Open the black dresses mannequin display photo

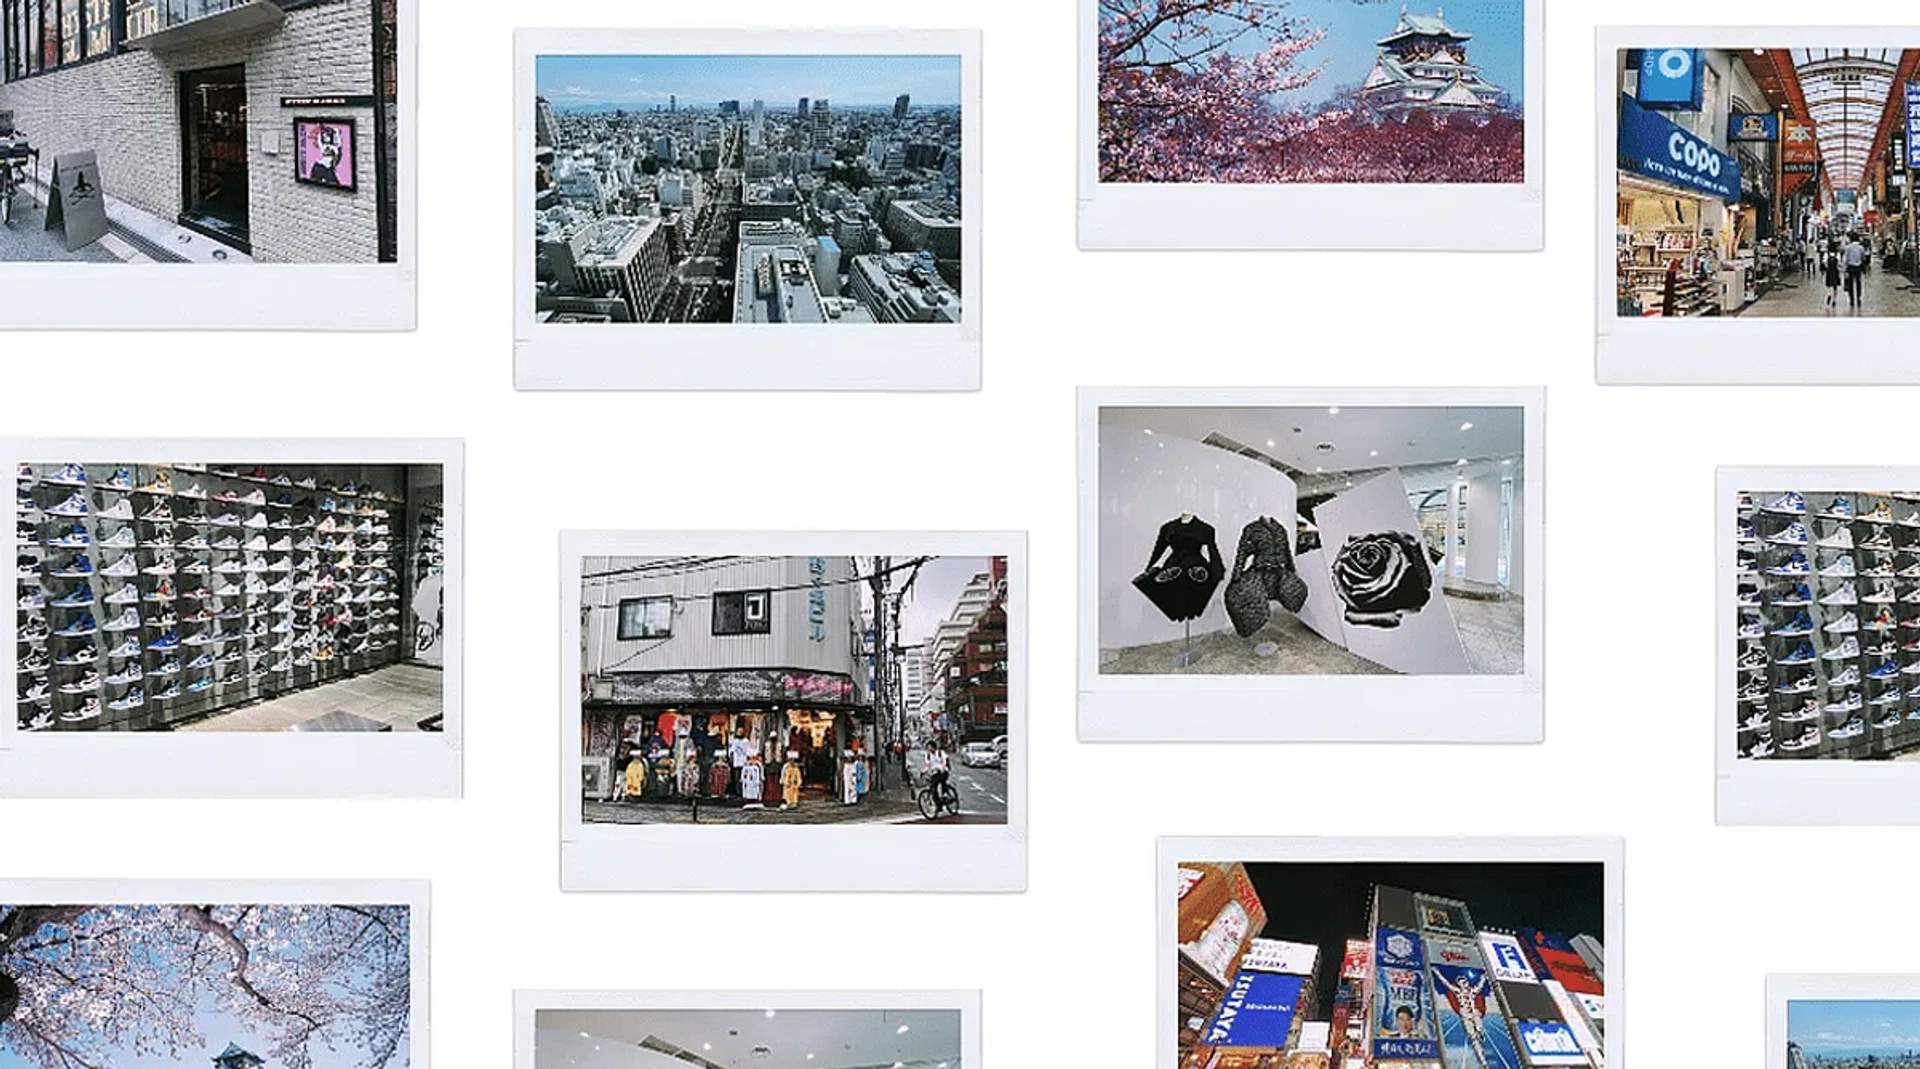[x=1310, y=540]
